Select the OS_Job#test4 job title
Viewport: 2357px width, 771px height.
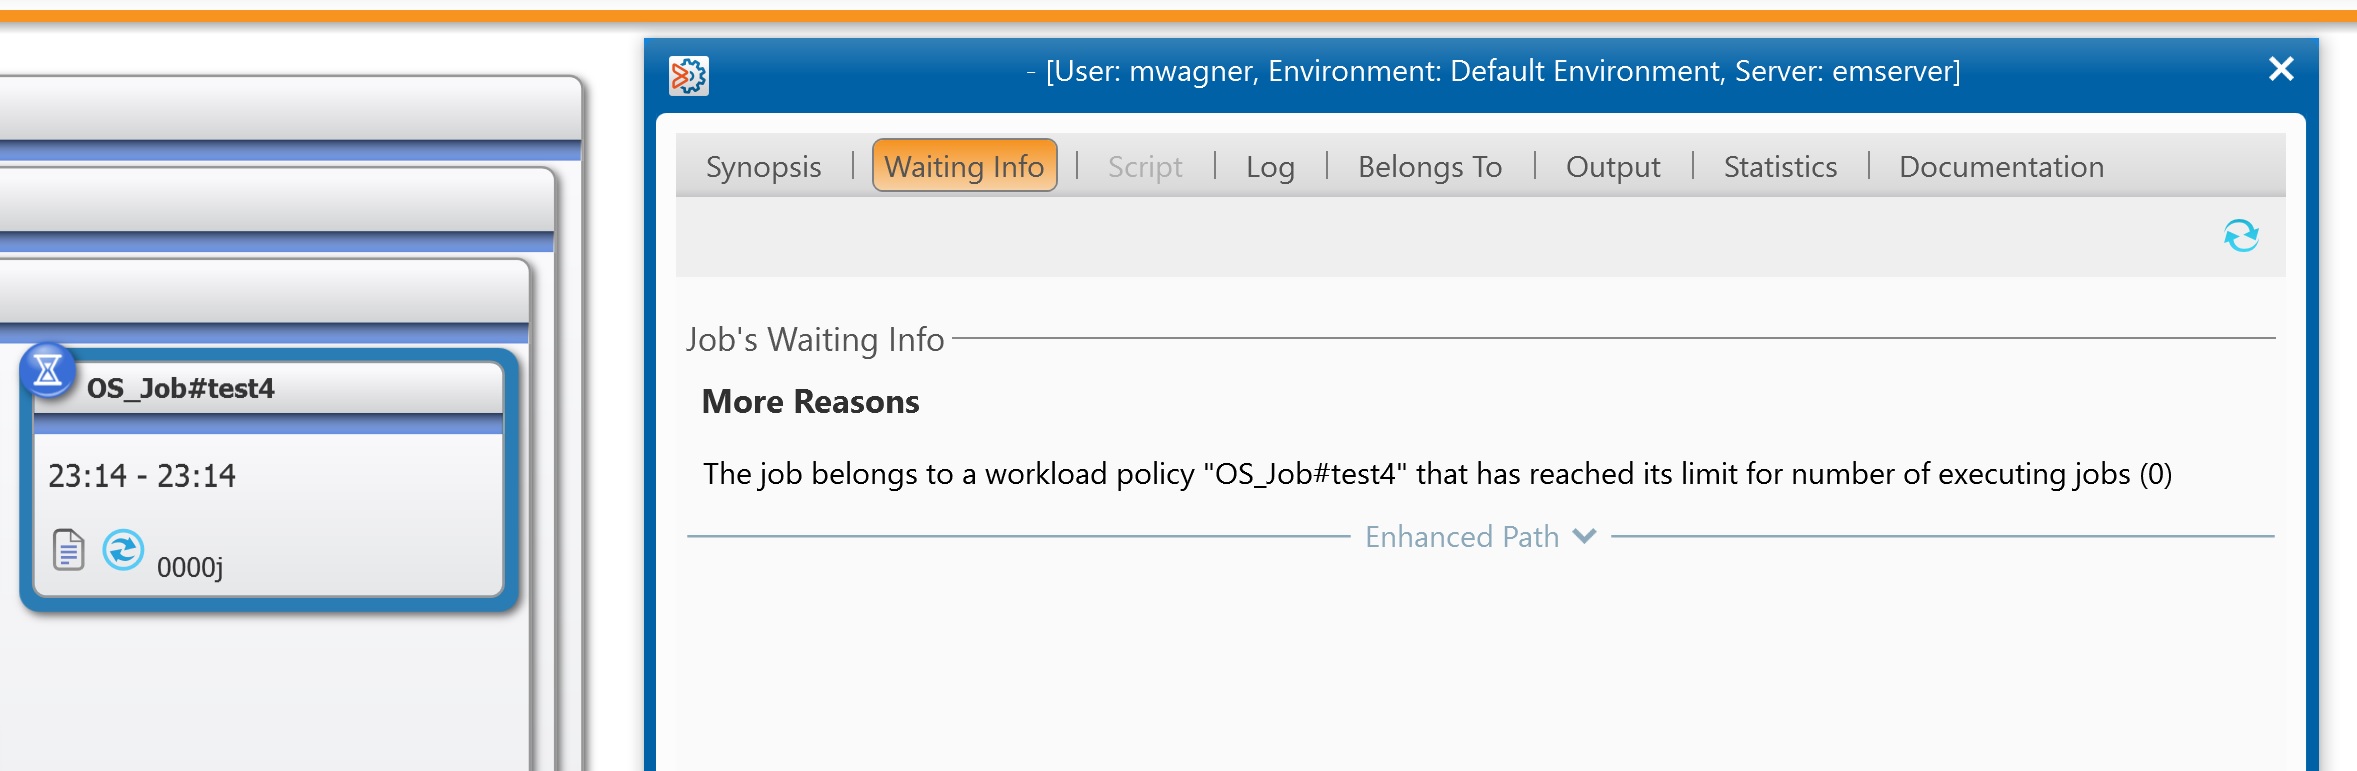coord(180,388)
